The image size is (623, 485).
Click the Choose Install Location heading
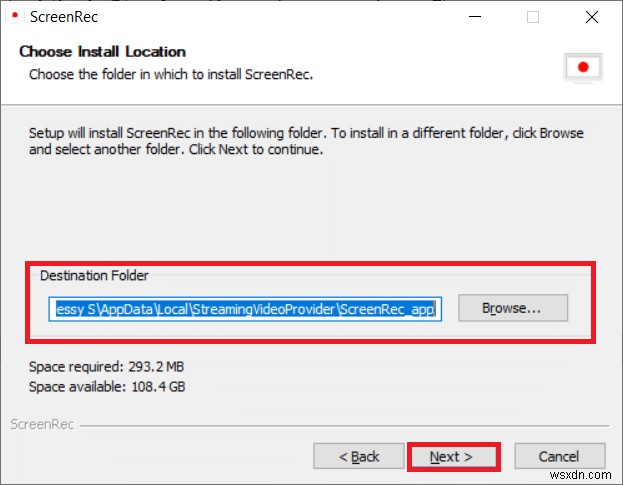[103, 52]
